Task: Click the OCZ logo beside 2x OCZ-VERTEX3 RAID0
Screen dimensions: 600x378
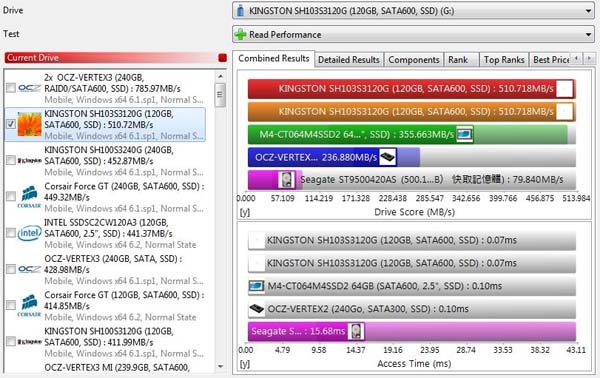Action: (29, 88)
